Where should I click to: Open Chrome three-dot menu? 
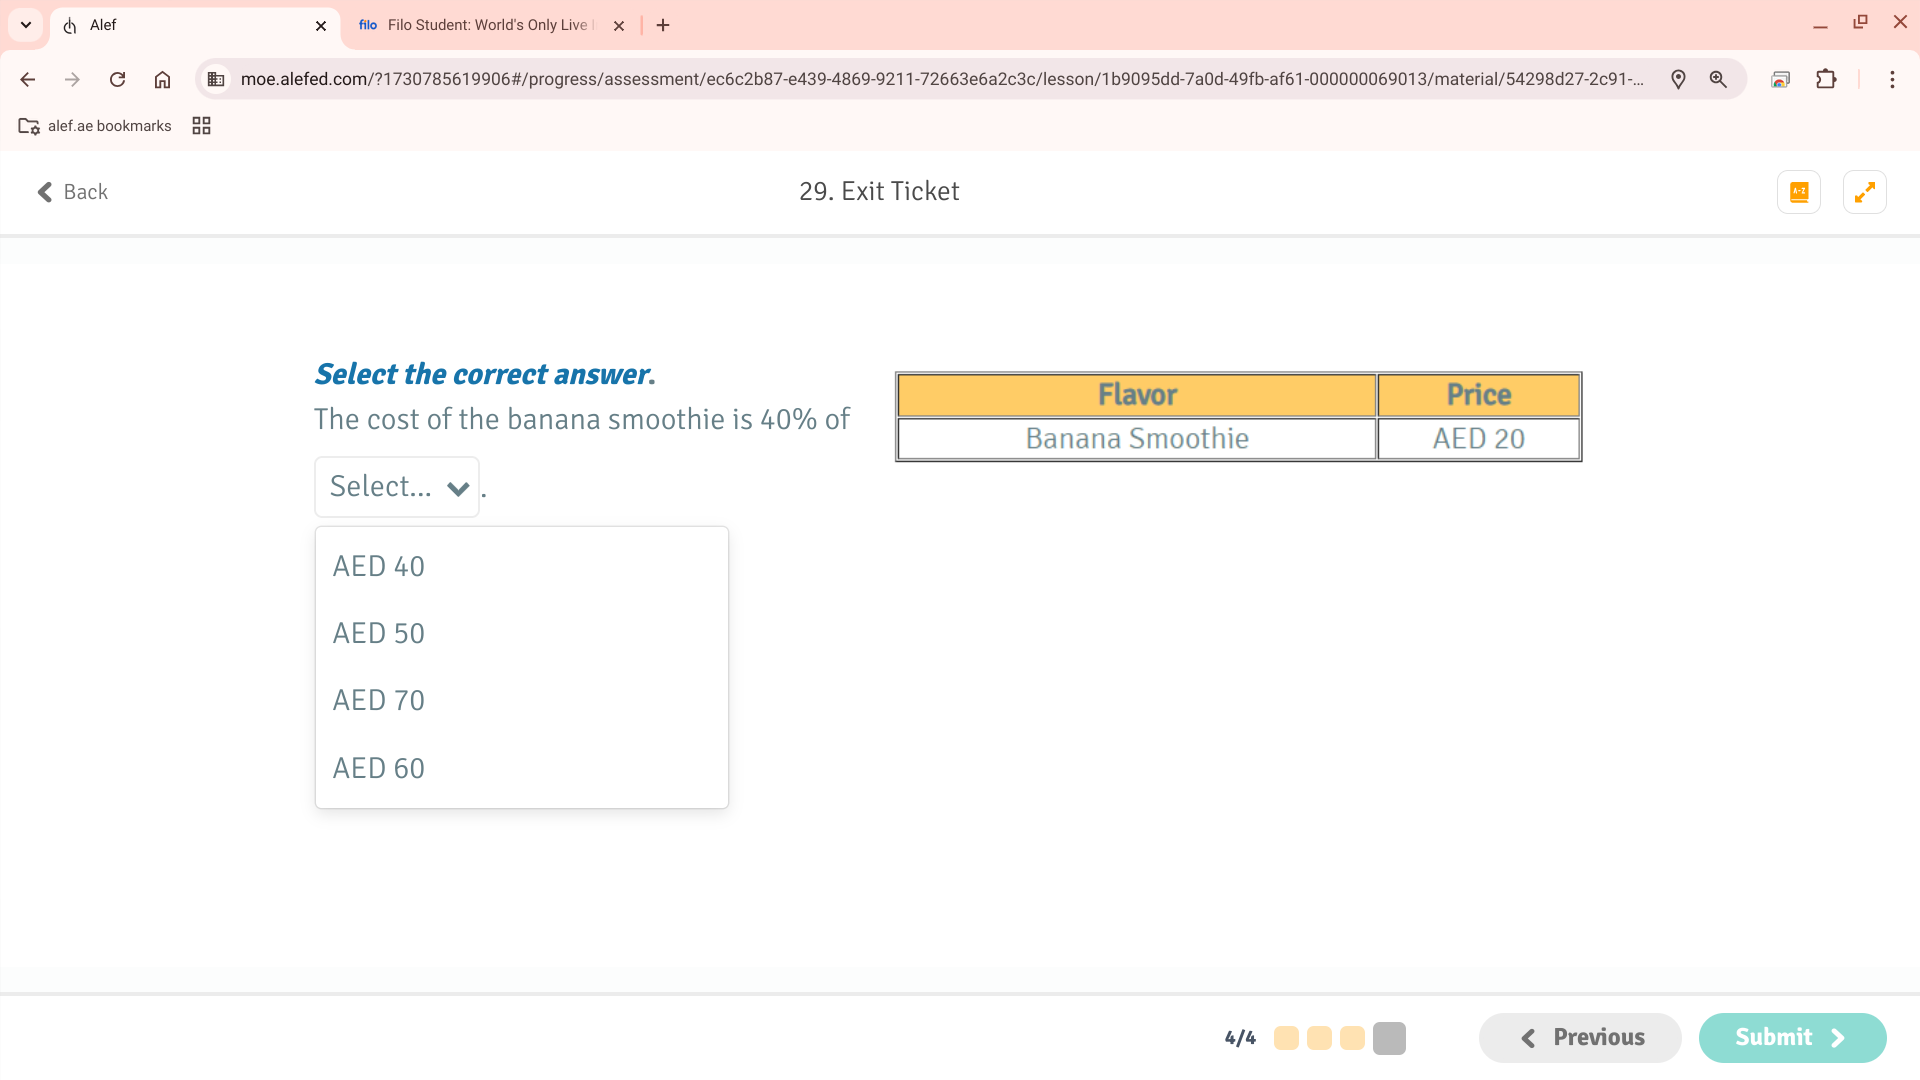[1892, 80]
